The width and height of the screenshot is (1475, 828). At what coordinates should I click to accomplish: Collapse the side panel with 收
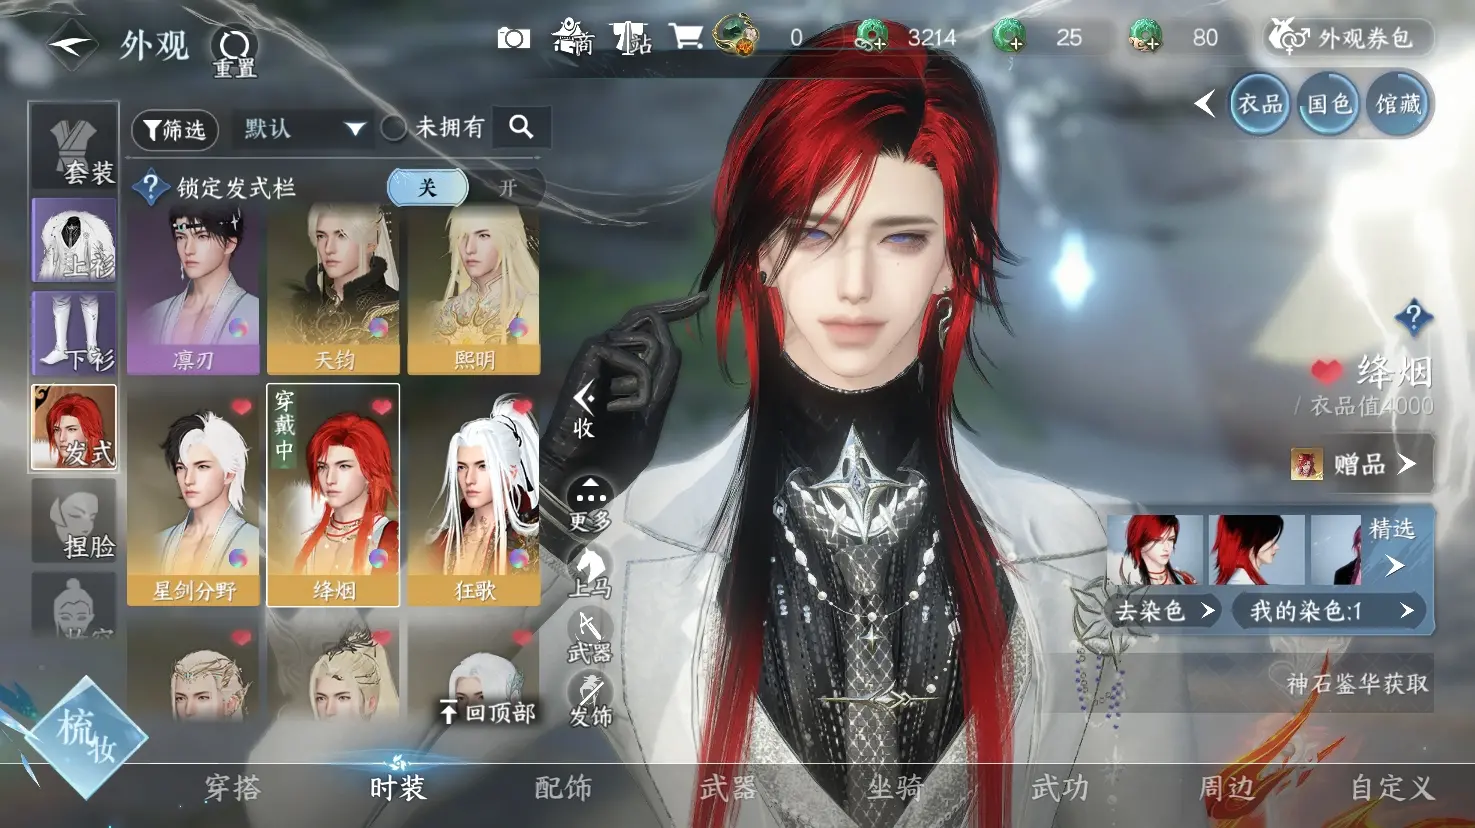click(584, 410)
